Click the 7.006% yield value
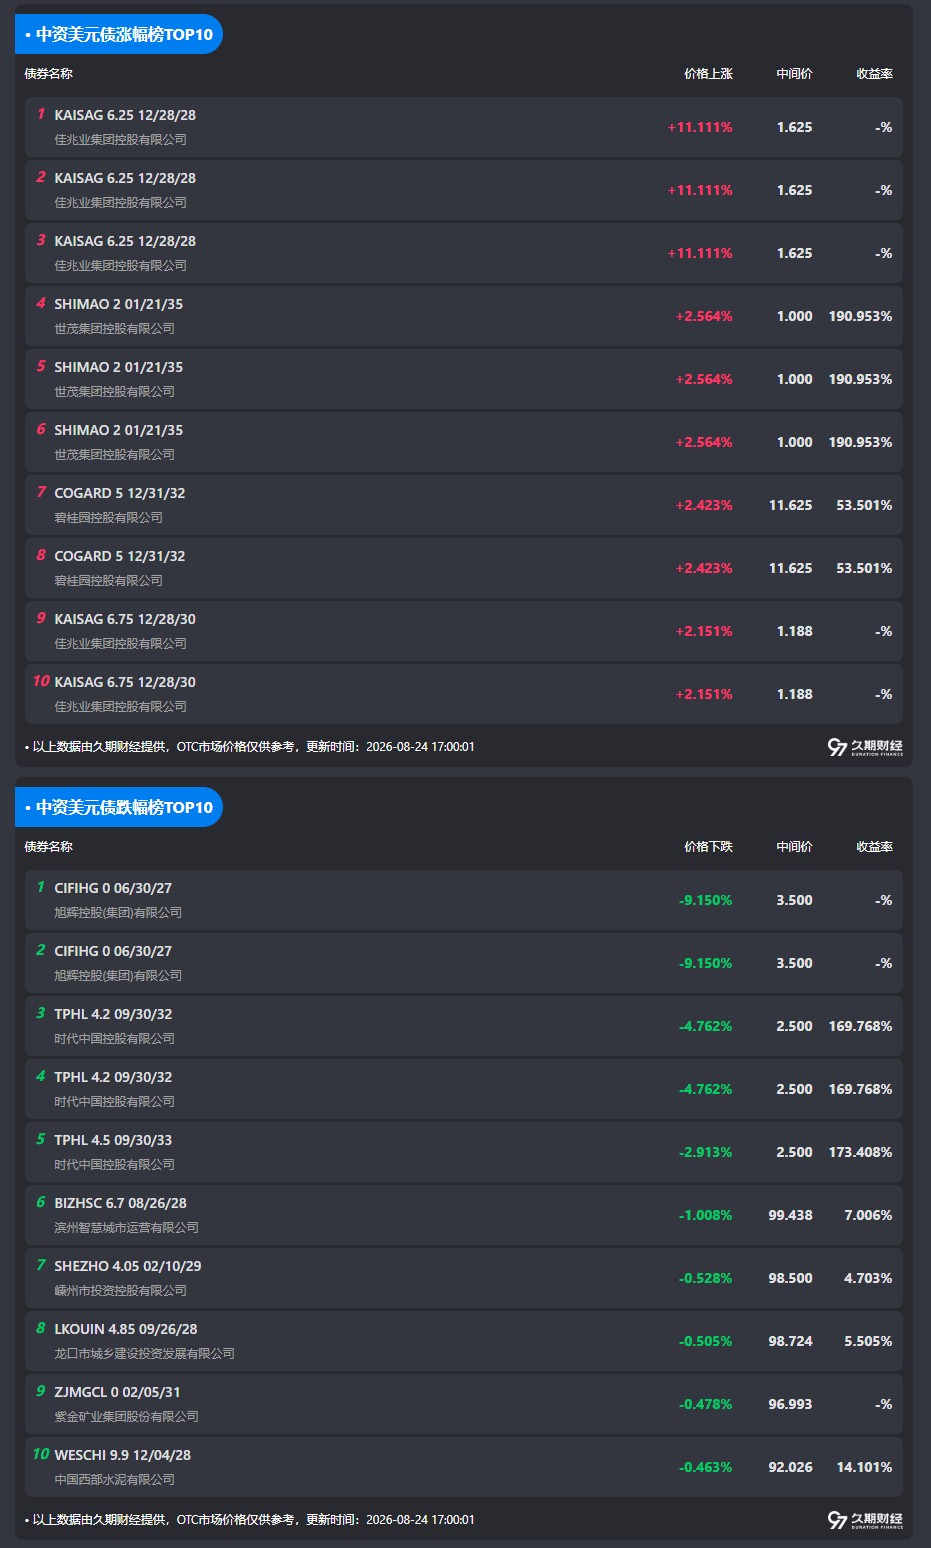 pyautogui.click(x=868, y=1215)
